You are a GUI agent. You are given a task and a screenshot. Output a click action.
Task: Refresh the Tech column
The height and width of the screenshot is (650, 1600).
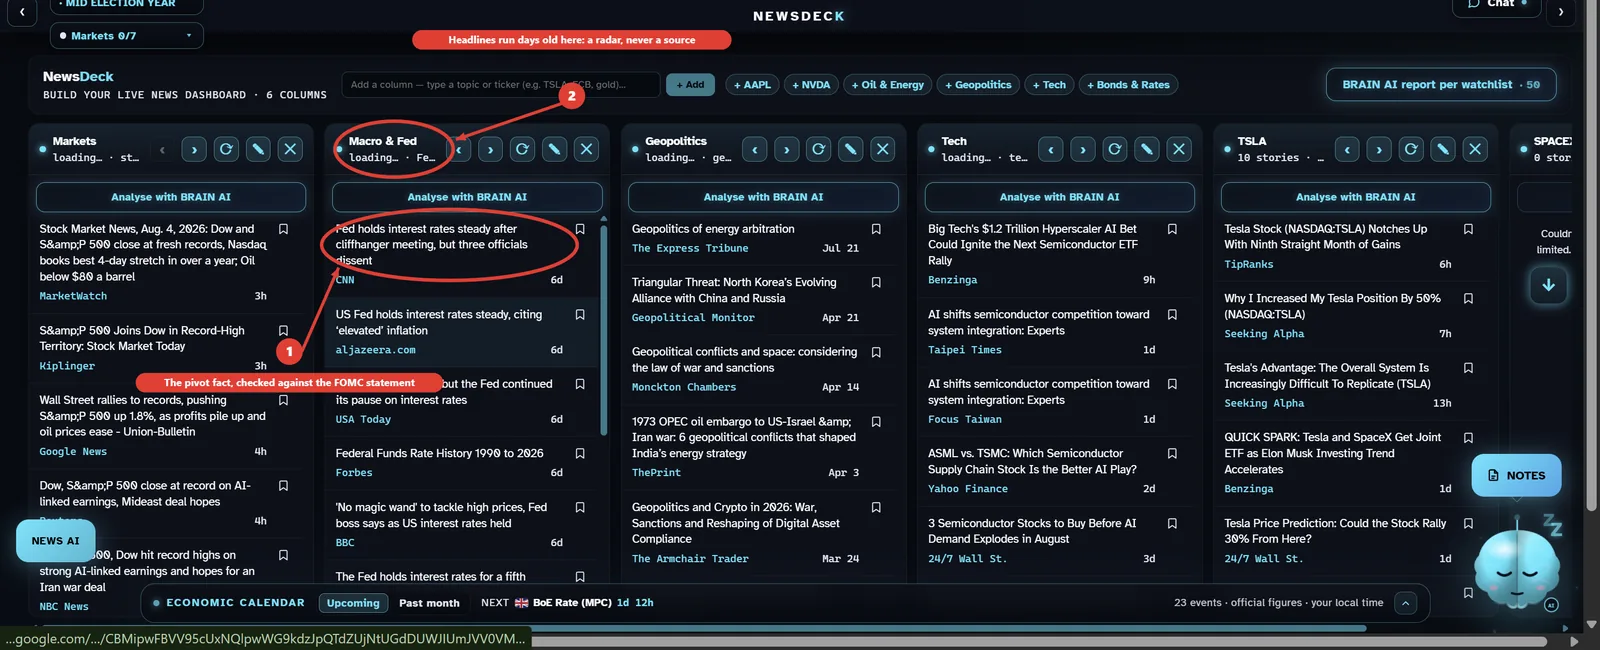pos(1115,149)
